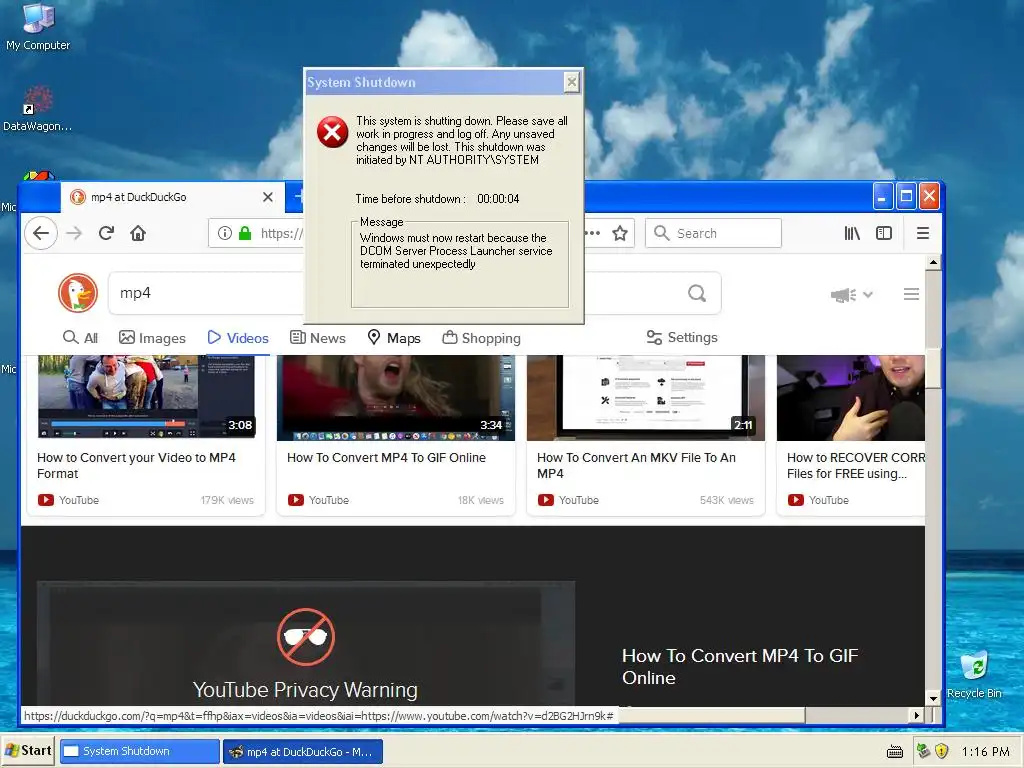Select the mp4 at DuckDuckGo browser tab
The height and width of the screenshot is (768, 1024).
173,197
